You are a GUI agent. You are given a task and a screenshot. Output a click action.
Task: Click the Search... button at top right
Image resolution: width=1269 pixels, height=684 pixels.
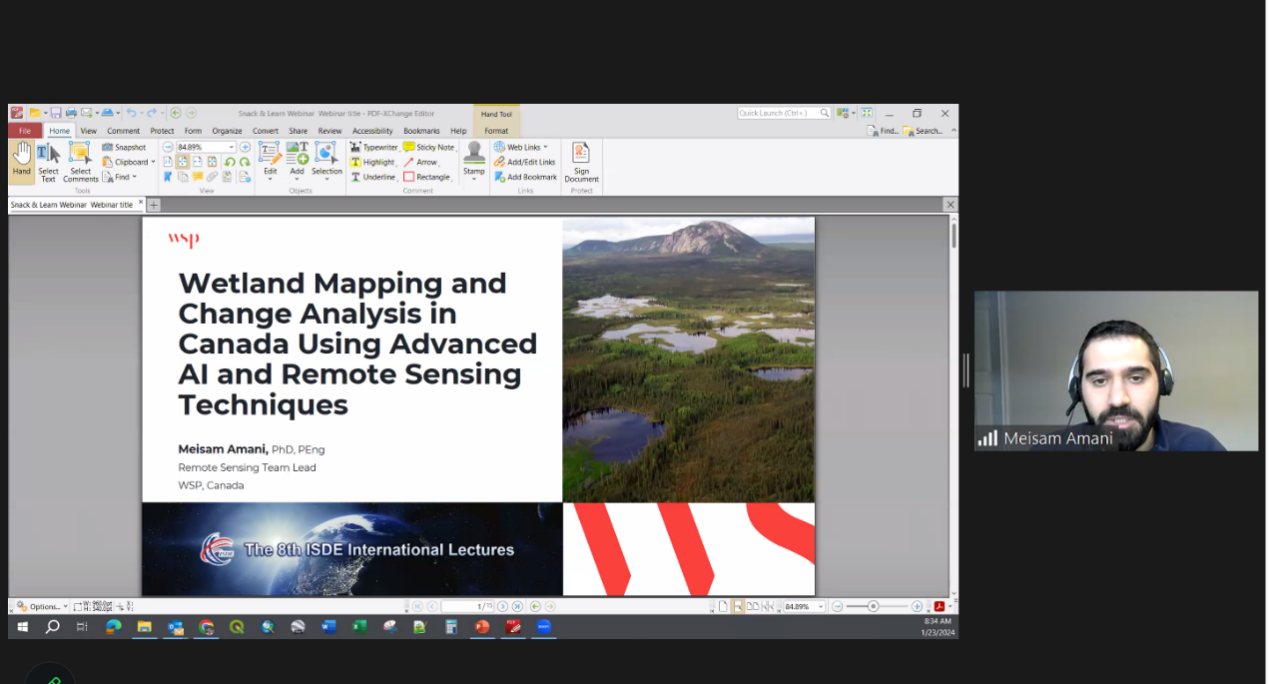pos(923,131)
